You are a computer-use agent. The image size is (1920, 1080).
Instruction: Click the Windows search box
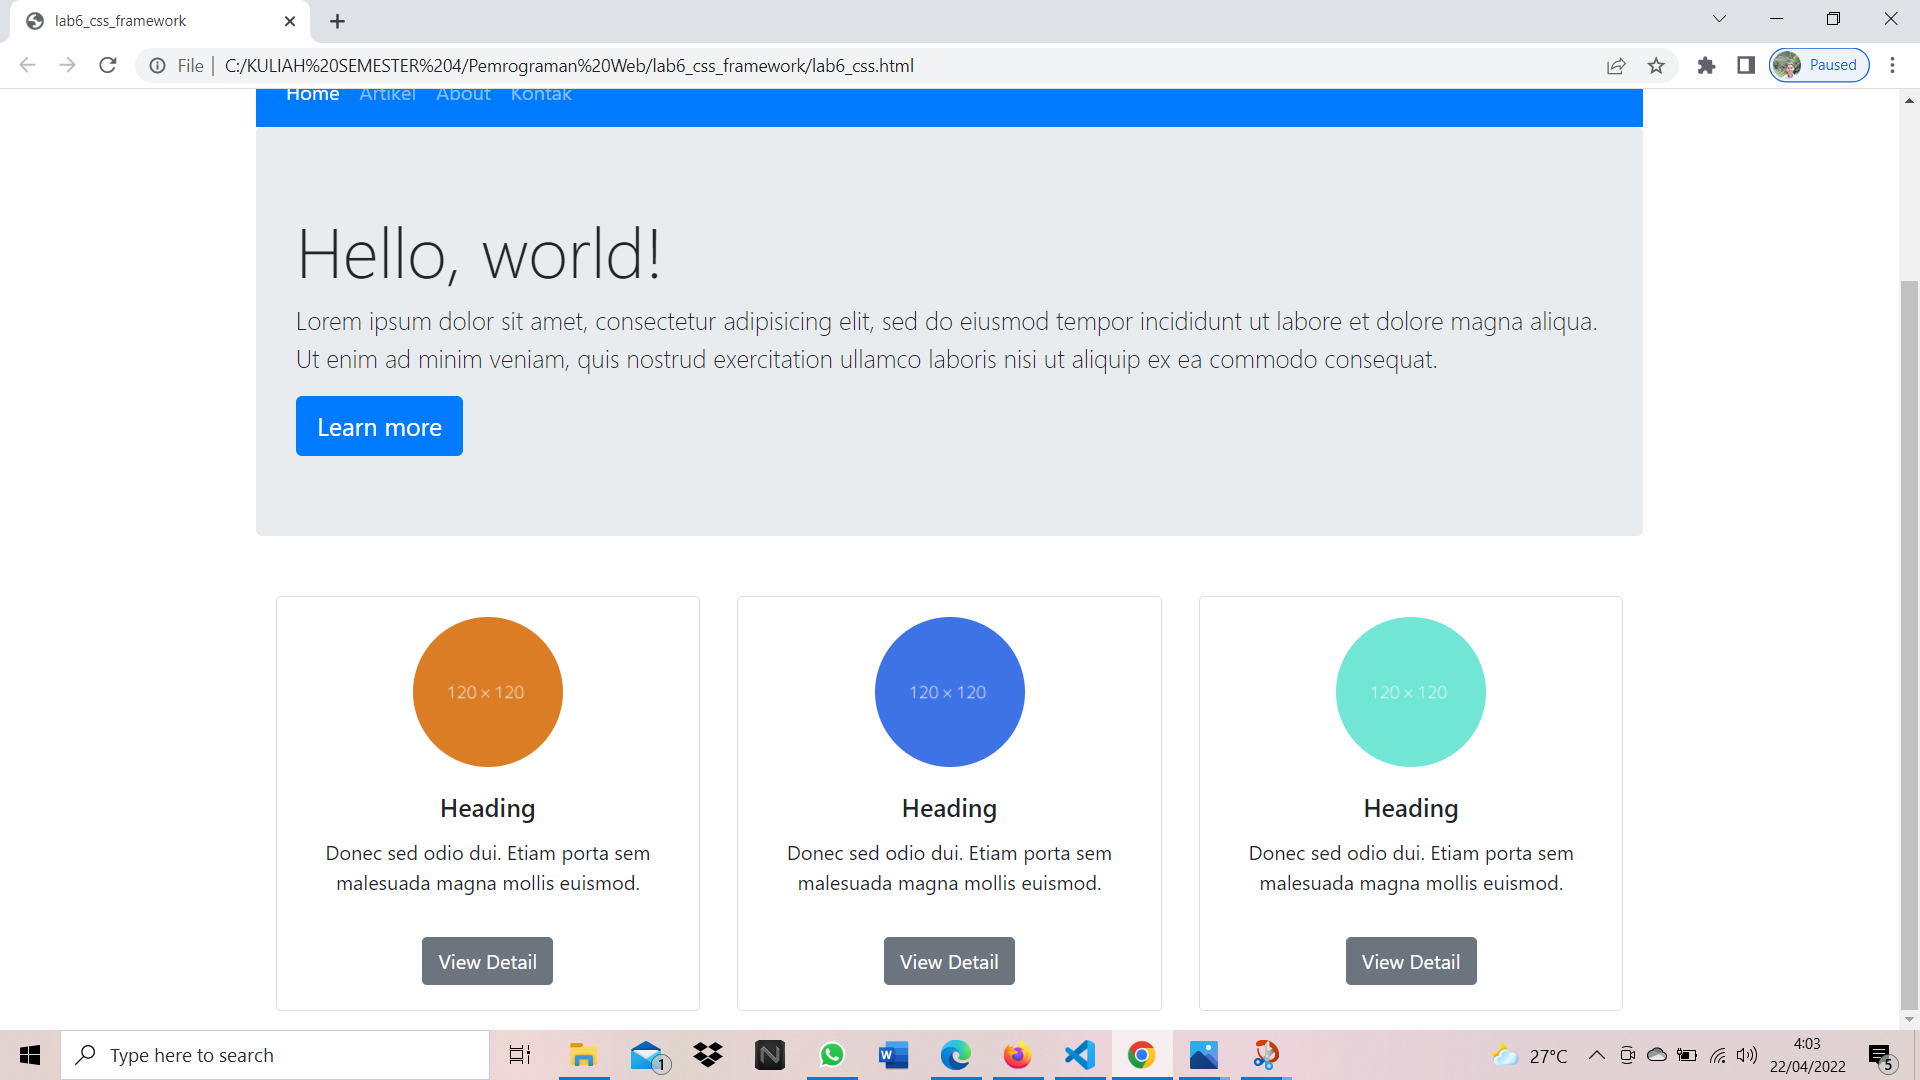pyautogui.click(x=275, y=1054)
